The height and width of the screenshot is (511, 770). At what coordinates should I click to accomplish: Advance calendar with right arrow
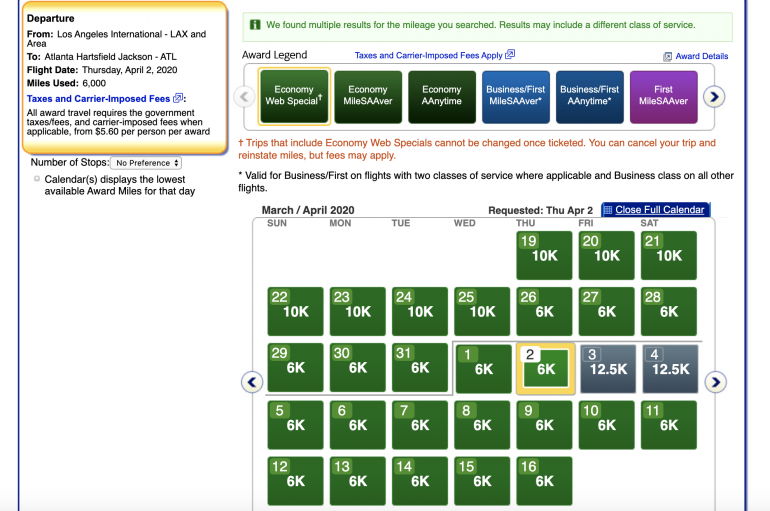tap(715, 382)
